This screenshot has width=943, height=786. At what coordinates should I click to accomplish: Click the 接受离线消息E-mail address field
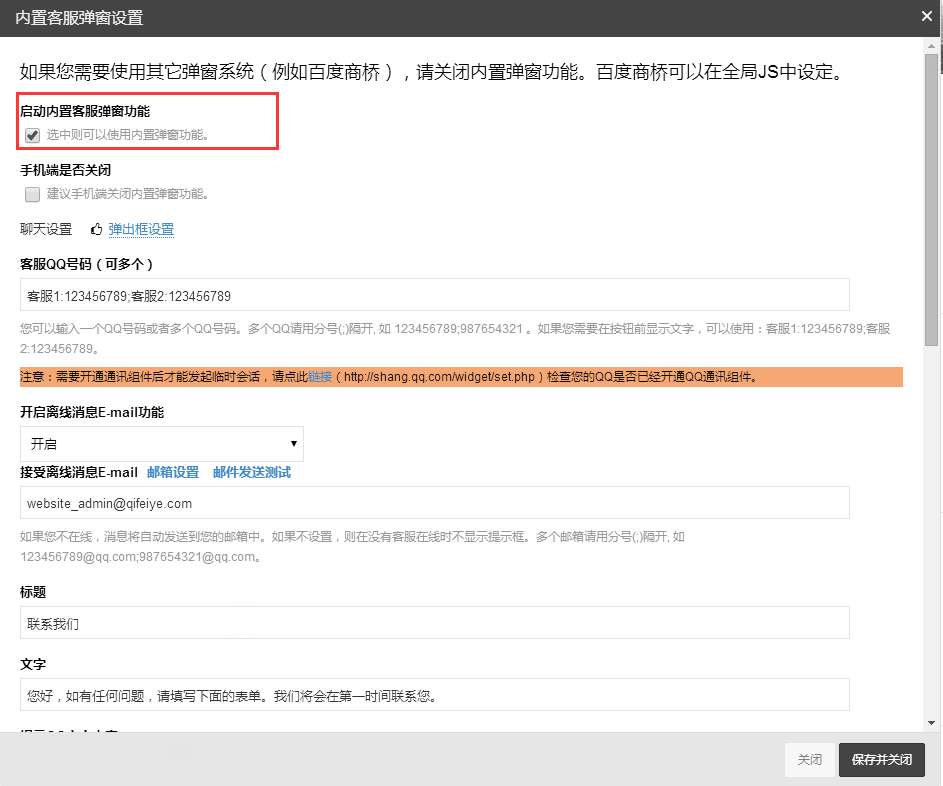434,503
